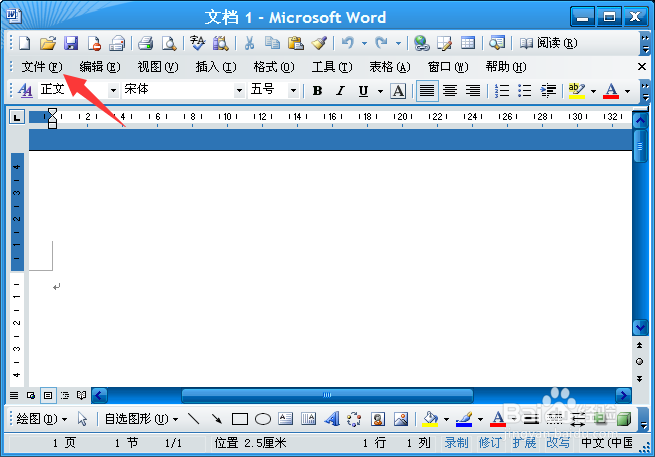The image size is (655, 457).
Task: Click 录制 in the status bar
Action: [456, 443]
